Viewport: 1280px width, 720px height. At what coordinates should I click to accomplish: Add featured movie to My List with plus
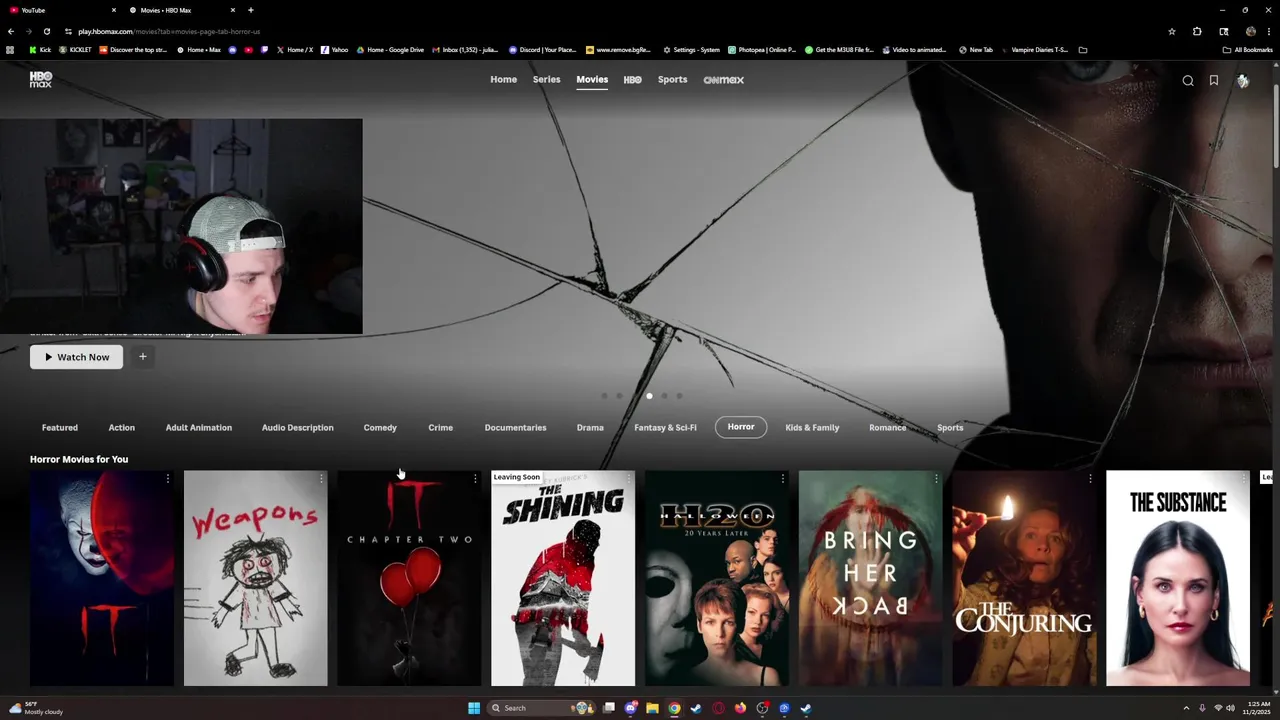[x=143, y=357]
